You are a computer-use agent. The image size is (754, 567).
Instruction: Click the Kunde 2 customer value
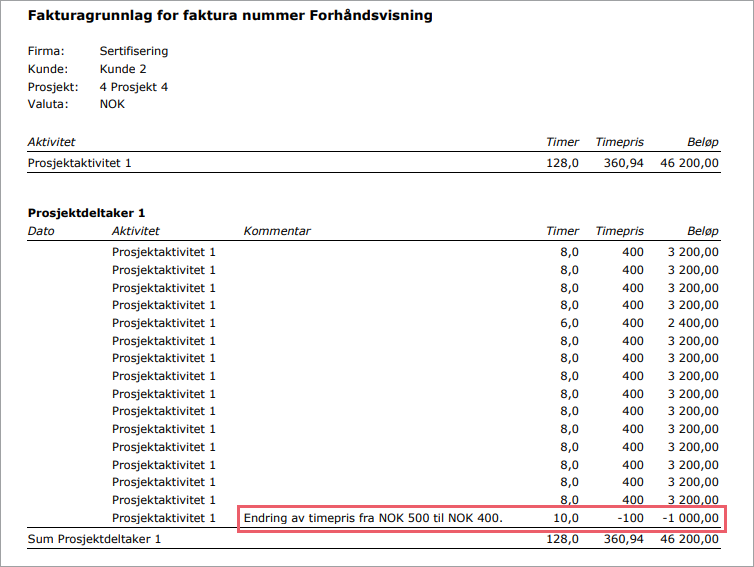[123, 69]
